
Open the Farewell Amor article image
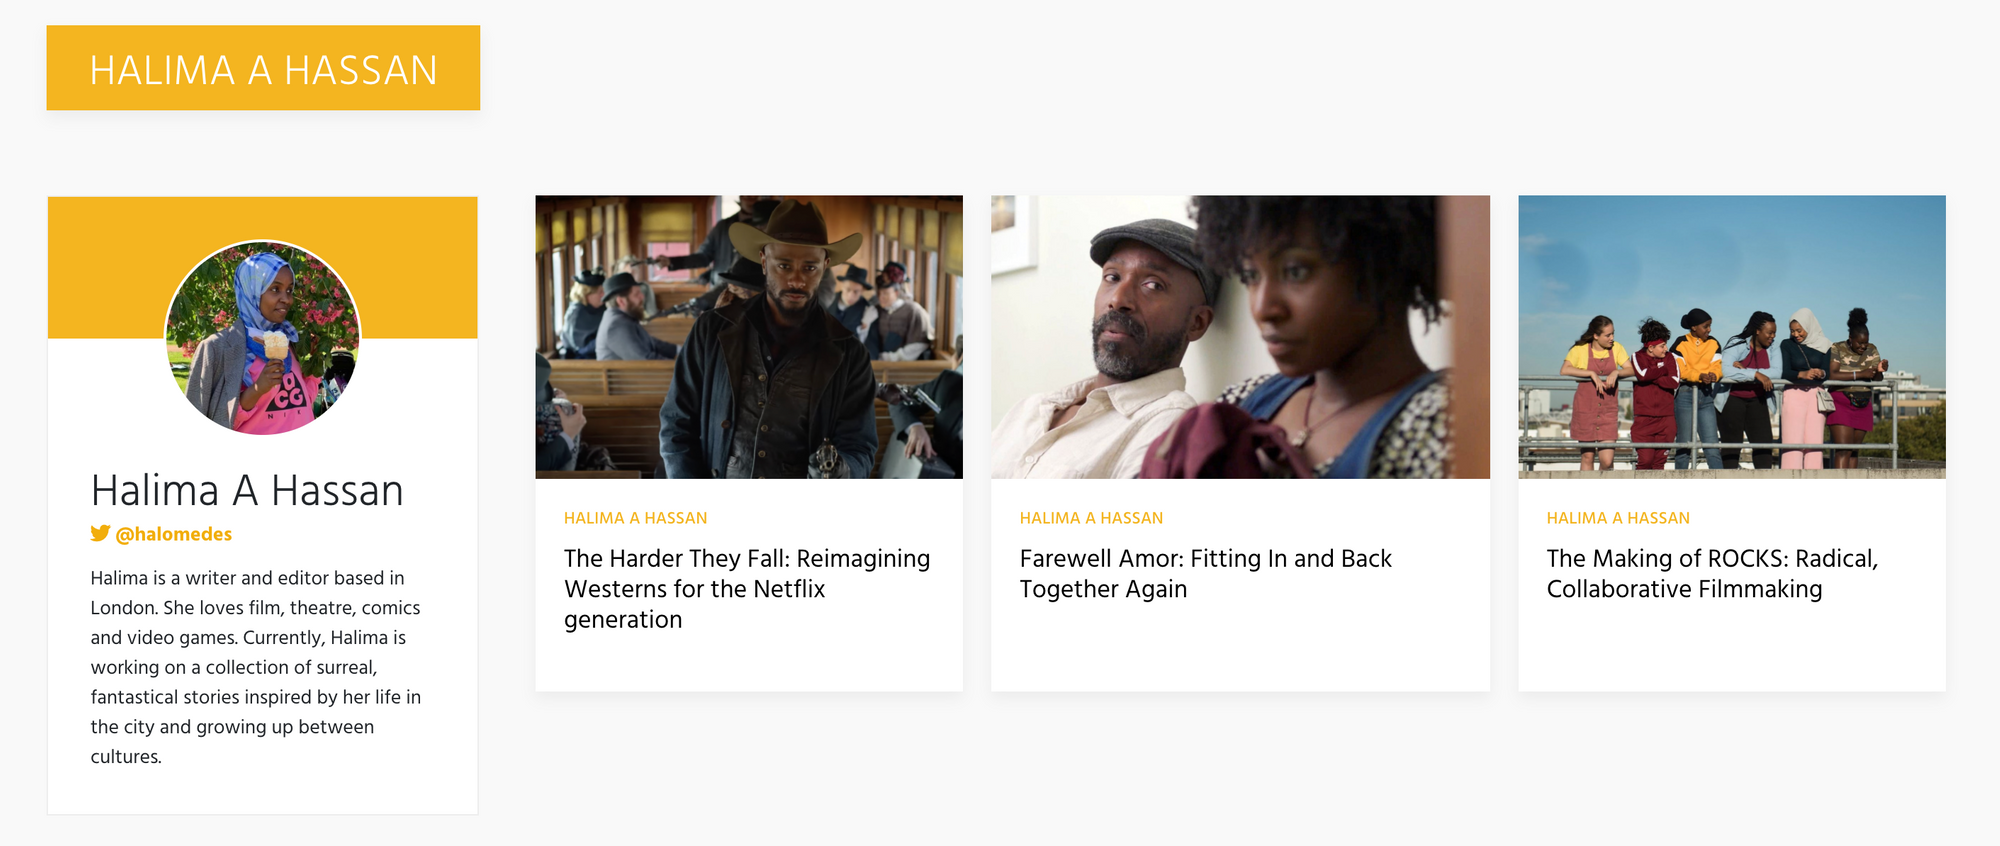pyautogui.click(x=1240, y=337)
